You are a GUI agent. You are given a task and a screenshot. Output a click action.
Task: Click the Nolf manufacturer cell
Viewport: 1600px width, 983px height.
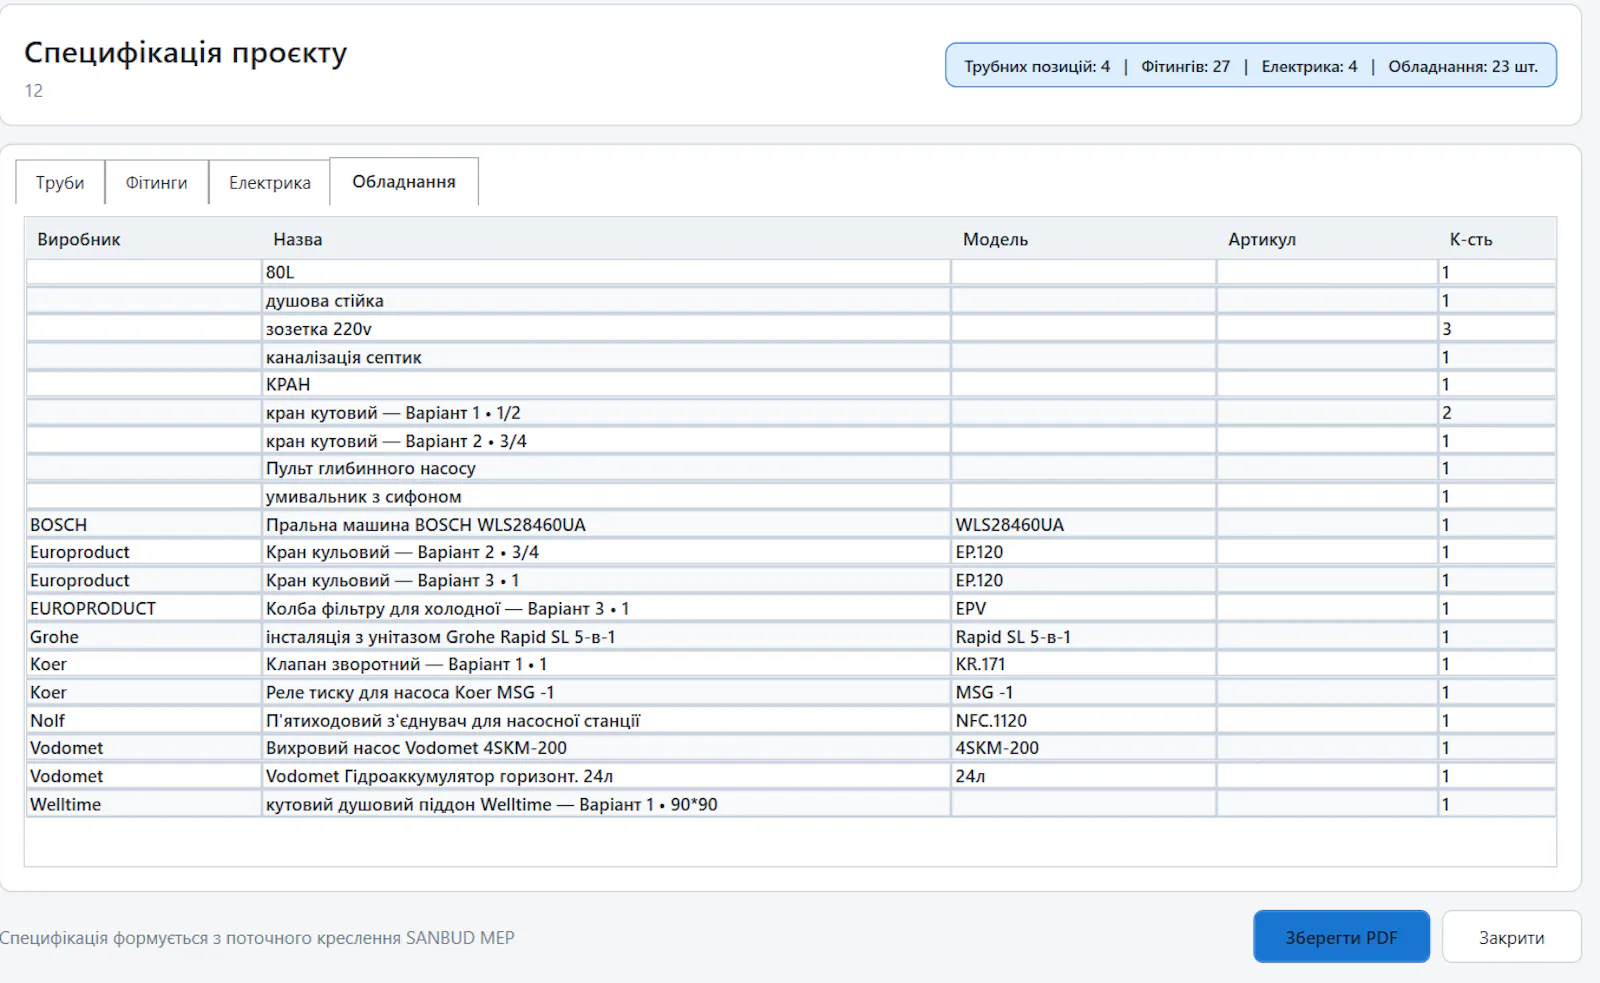[x=144, y=720]
